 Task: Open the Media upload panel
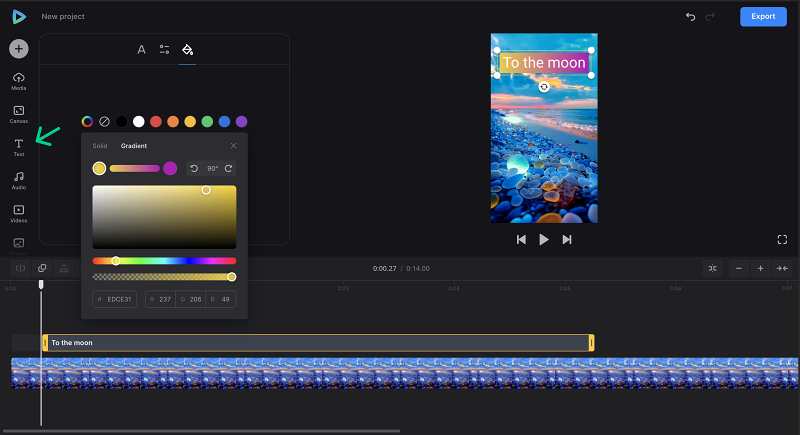click(x=19, y=81)
